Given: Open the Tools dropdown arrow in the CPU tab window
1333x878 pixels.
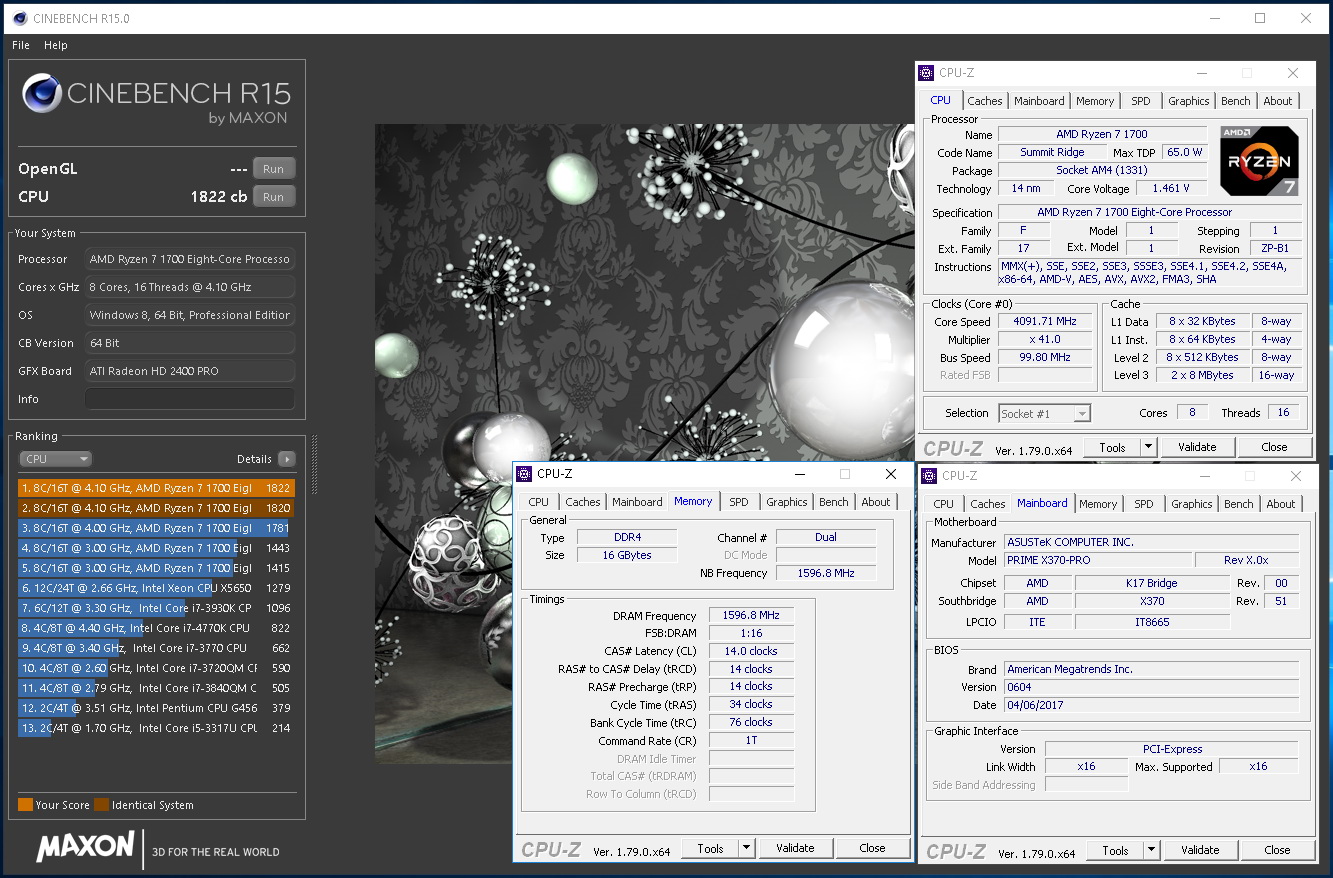Looking at the screenshot, I should [x=1149, y=447].
